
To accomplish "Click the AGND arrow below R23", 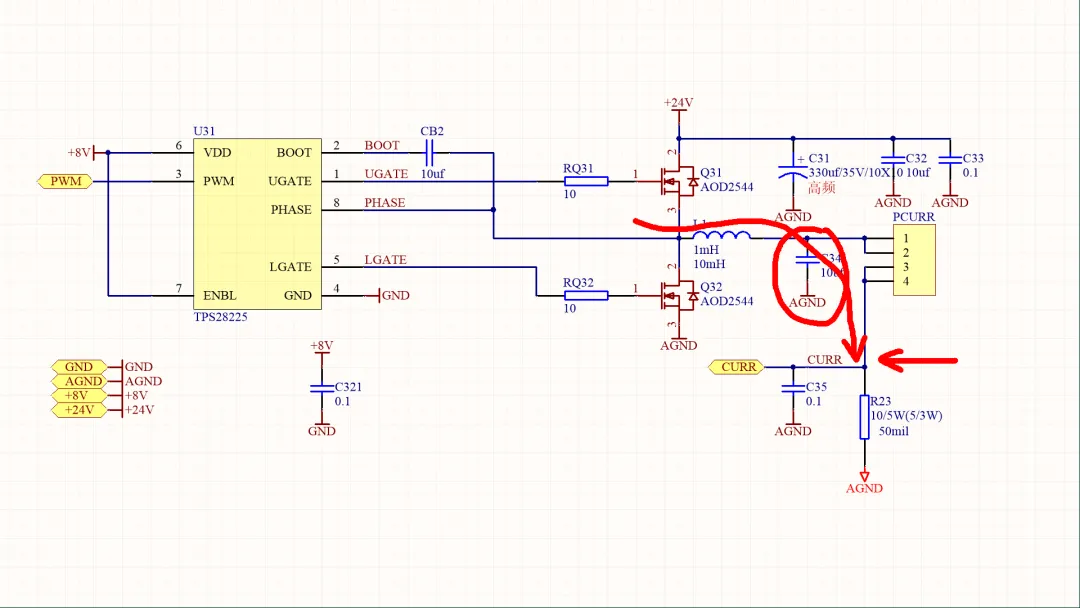I will [864, 483].
